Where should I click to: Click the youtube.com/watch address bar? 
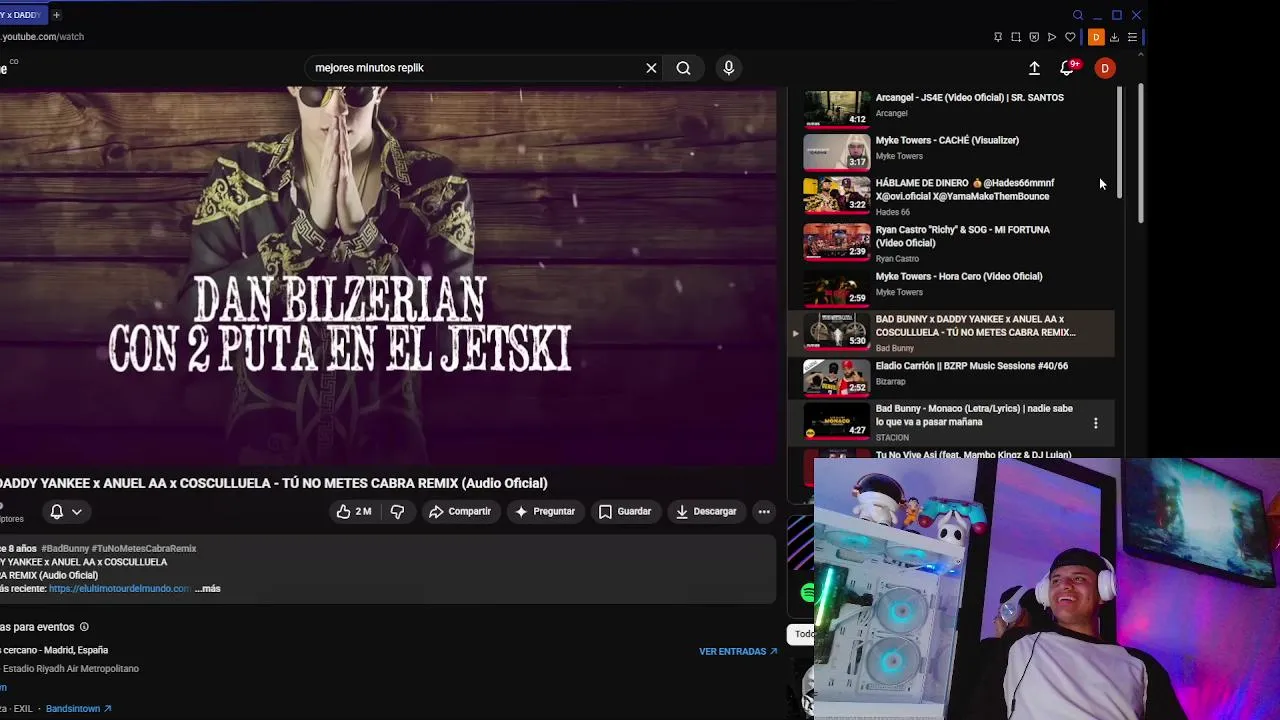point(42,37)
